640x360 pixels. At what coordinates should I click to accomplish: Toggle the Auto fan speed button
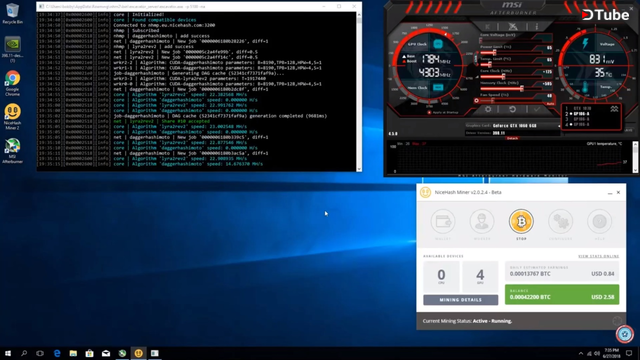pos(550,104)
